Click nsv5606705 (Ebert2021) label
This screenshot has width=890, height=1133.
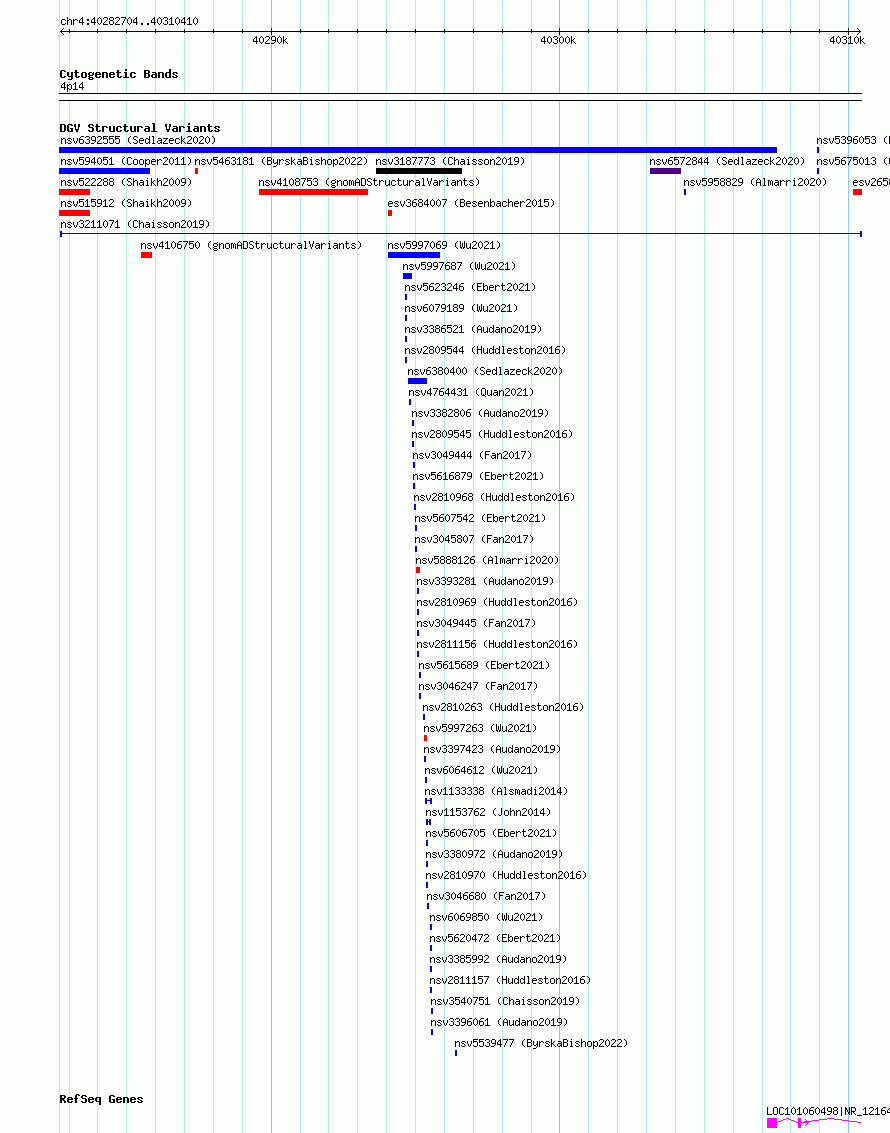click(491, 832)
